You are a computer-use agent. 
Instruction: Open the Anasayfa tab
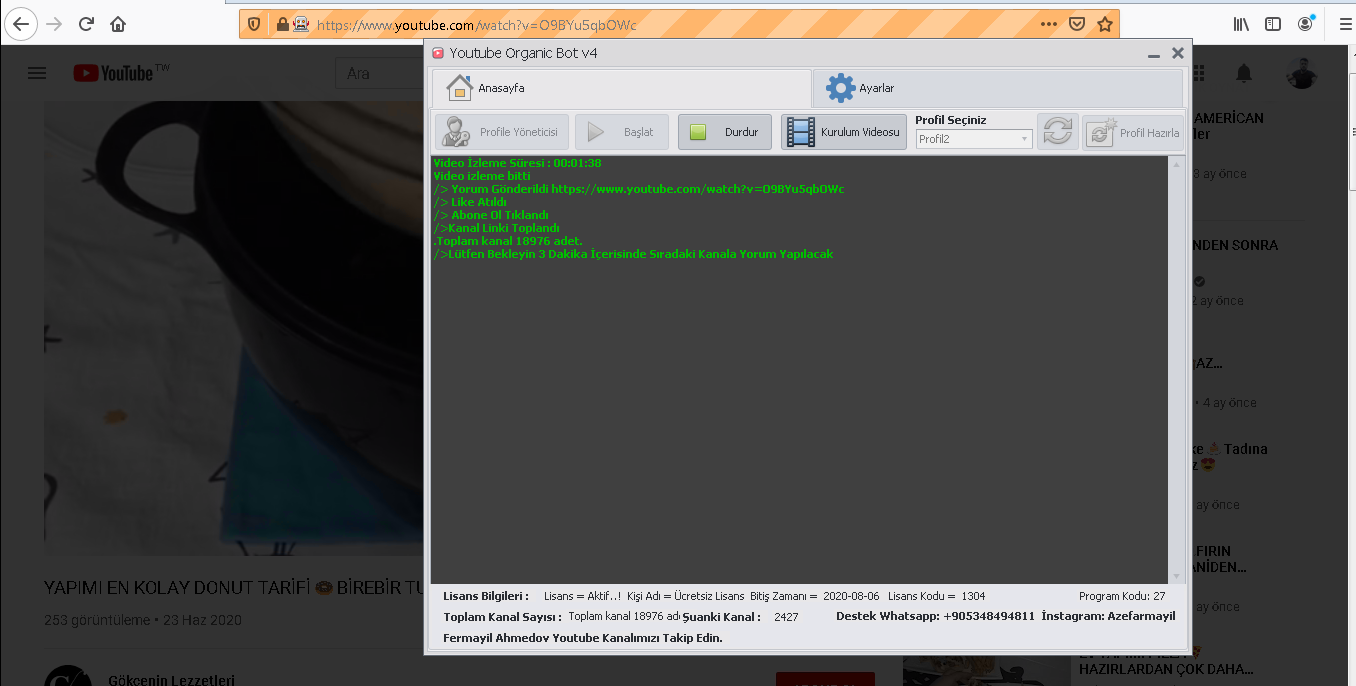tap(621, 88)
